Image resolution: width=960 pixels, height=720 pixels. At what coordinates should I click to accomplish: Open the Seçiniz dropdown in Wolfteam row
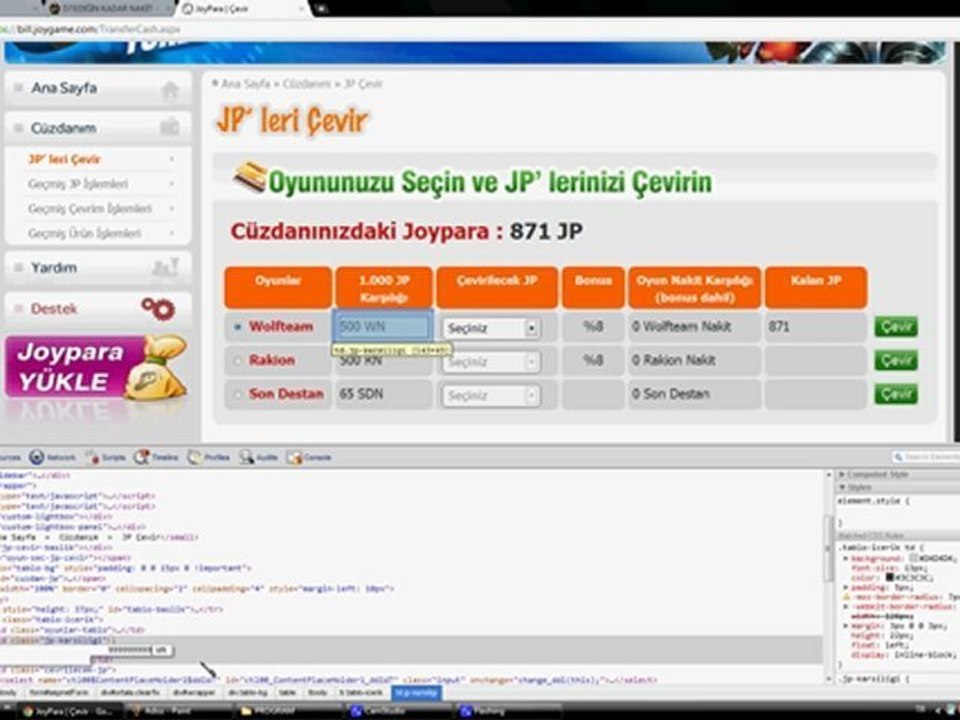[x=491, y=328]
